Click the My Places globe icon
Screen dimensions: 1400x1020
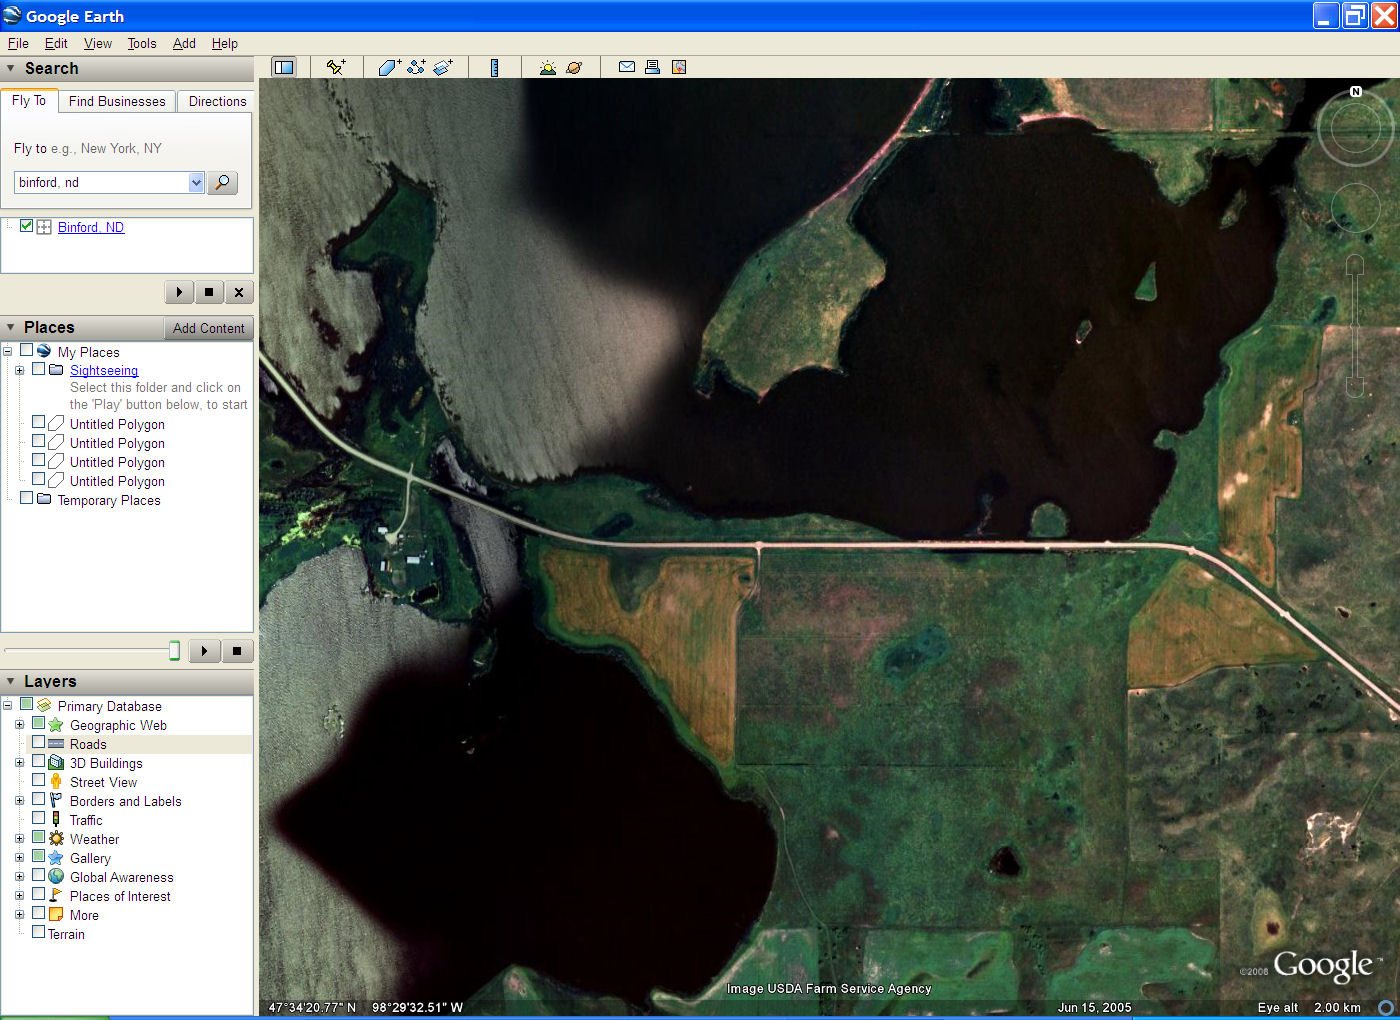click(44, 352)
